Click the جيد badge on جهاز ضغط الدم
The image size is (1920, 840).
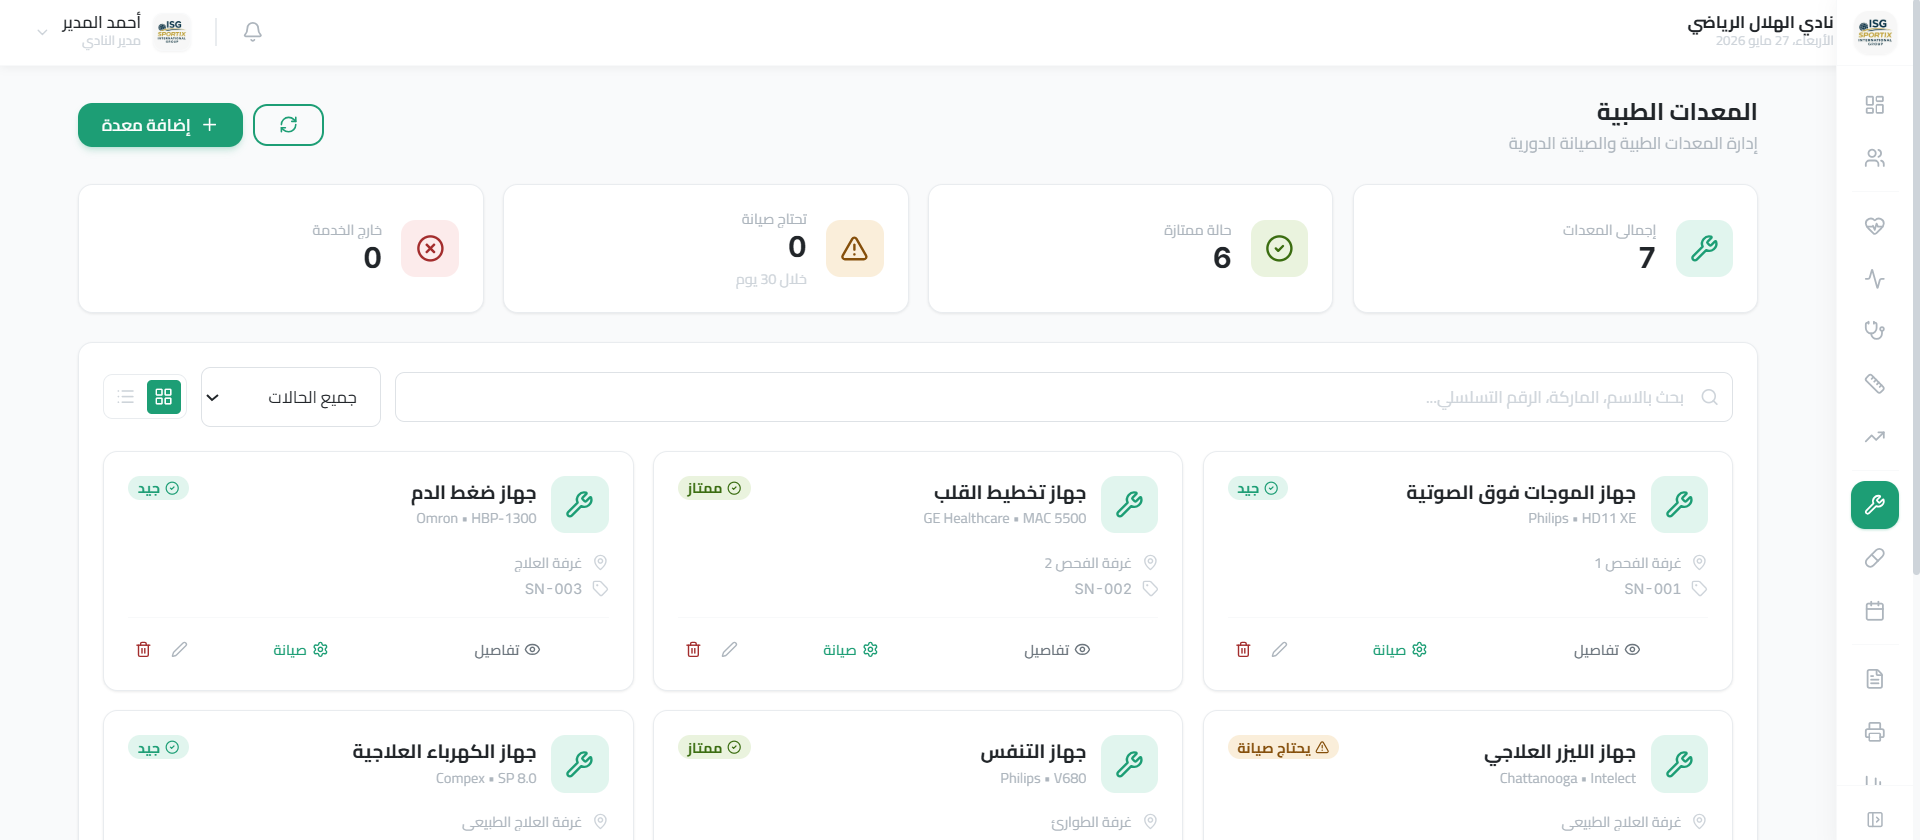tap(158, 488)
